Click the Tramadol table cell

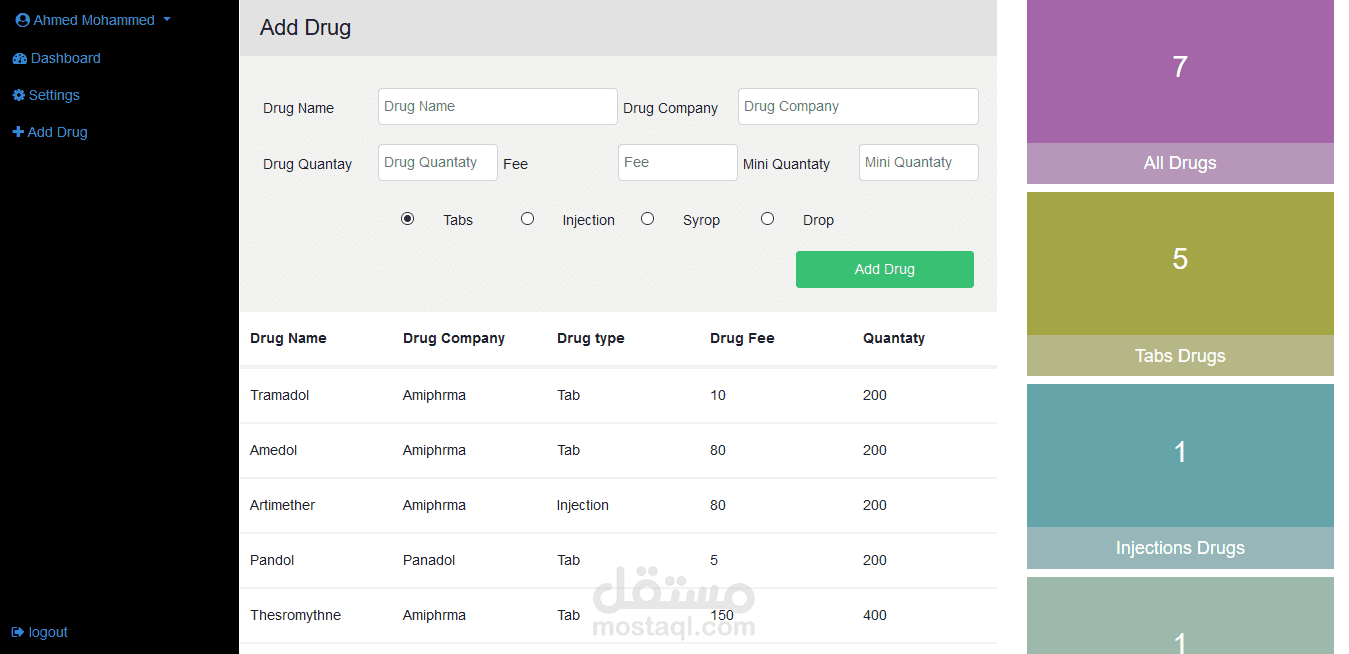280,395
